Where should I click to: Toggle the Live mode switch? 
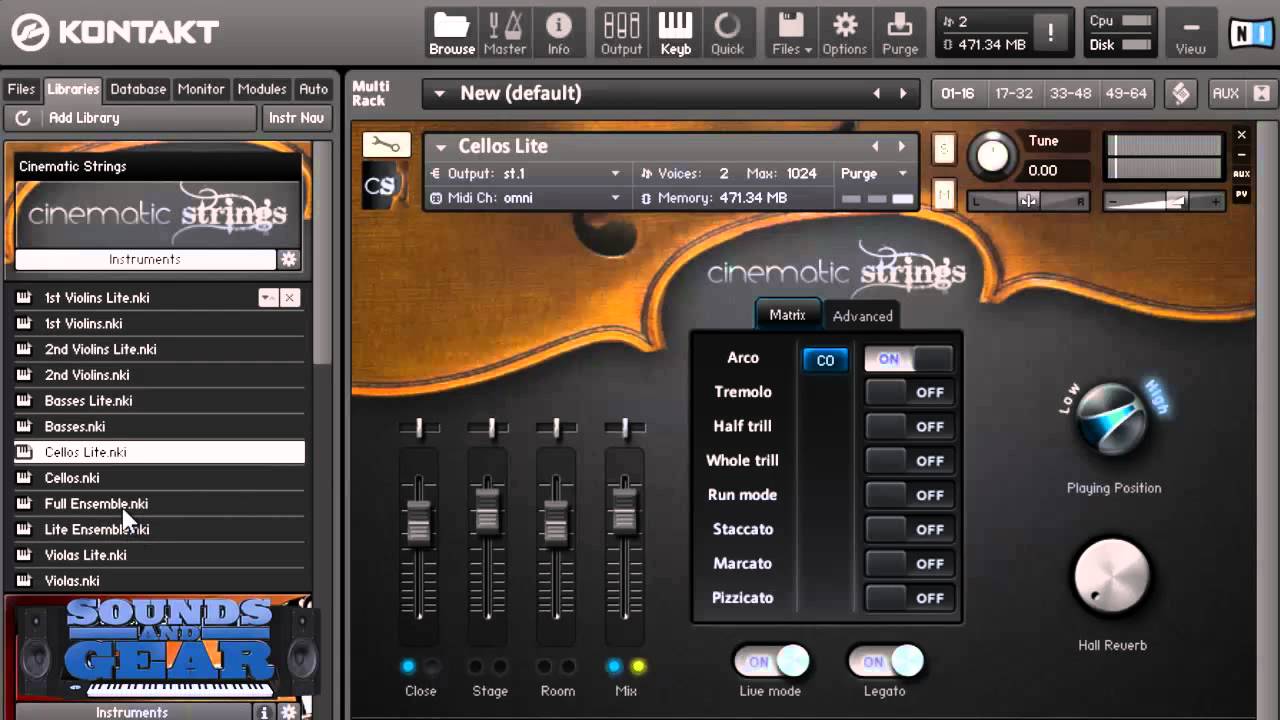point(771,661)
